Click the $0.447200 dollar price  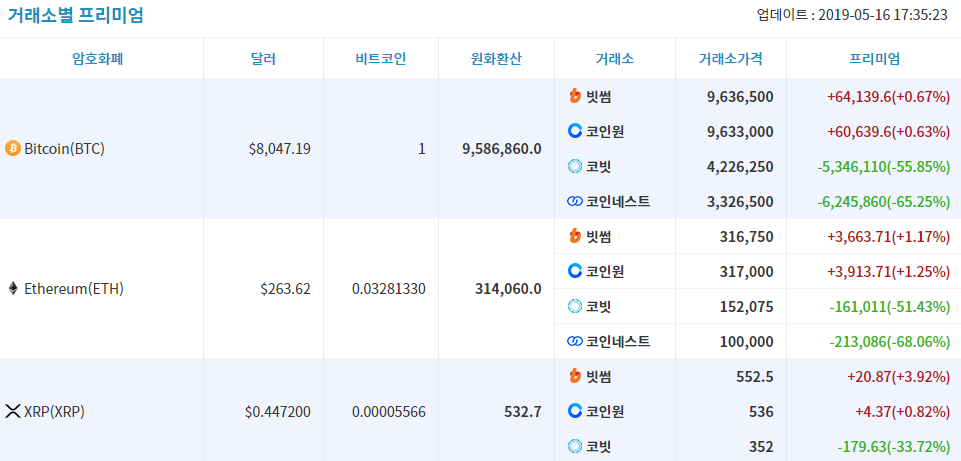(278, 412)
